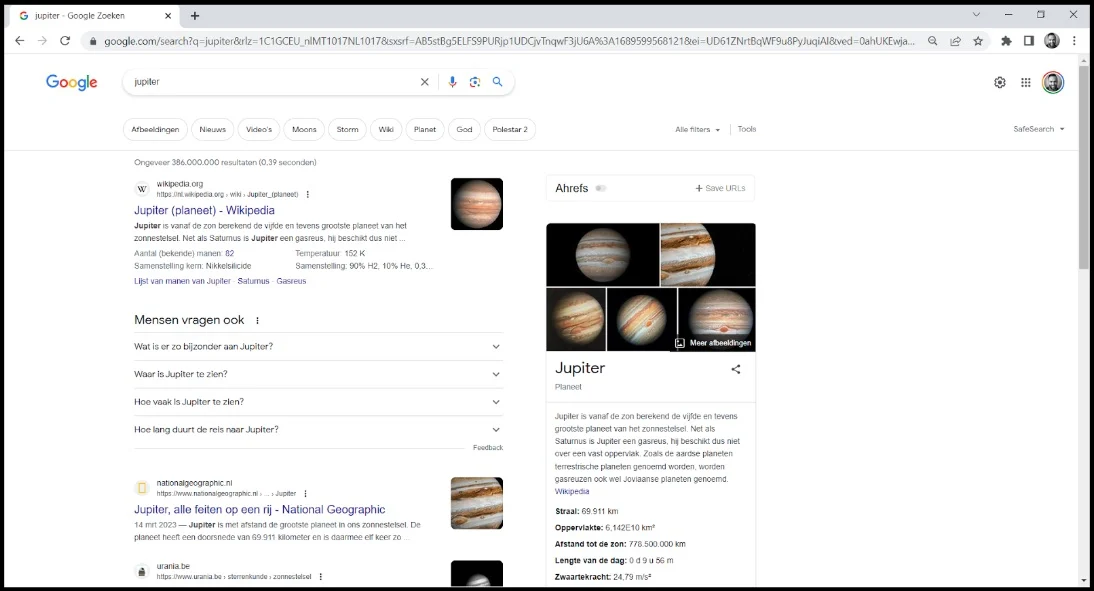This screenshot has height=591, width=1094.
Task: Reload the page with the refresh icon
Action: pyautogui.click(x=65, y=41)
